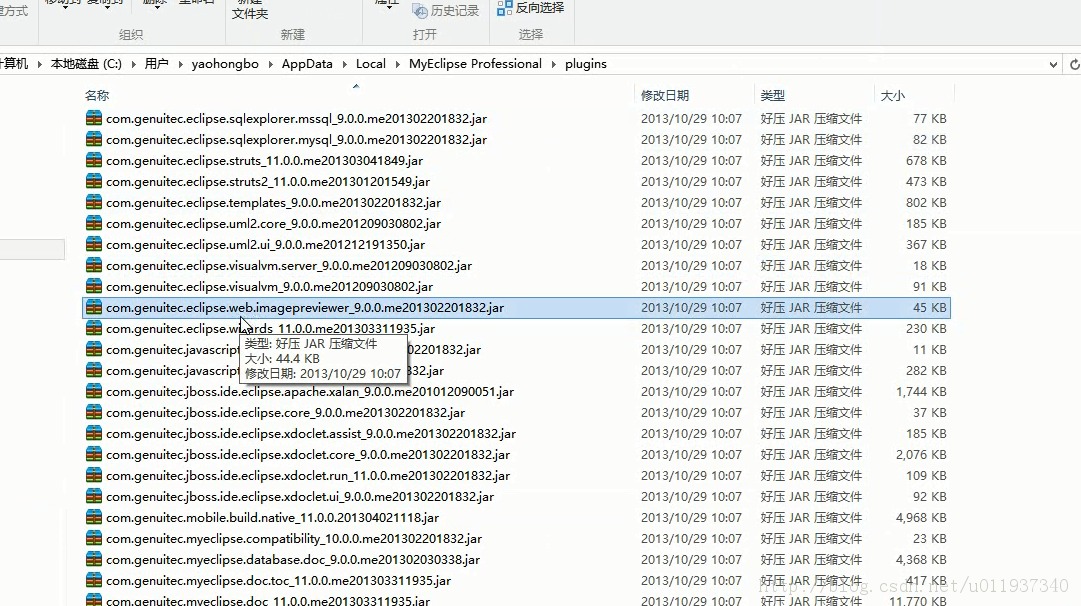This screenshot has width=1081, height=606.
Task: Click the history (历史记录) ribbon button
Action: coord(445,10)
